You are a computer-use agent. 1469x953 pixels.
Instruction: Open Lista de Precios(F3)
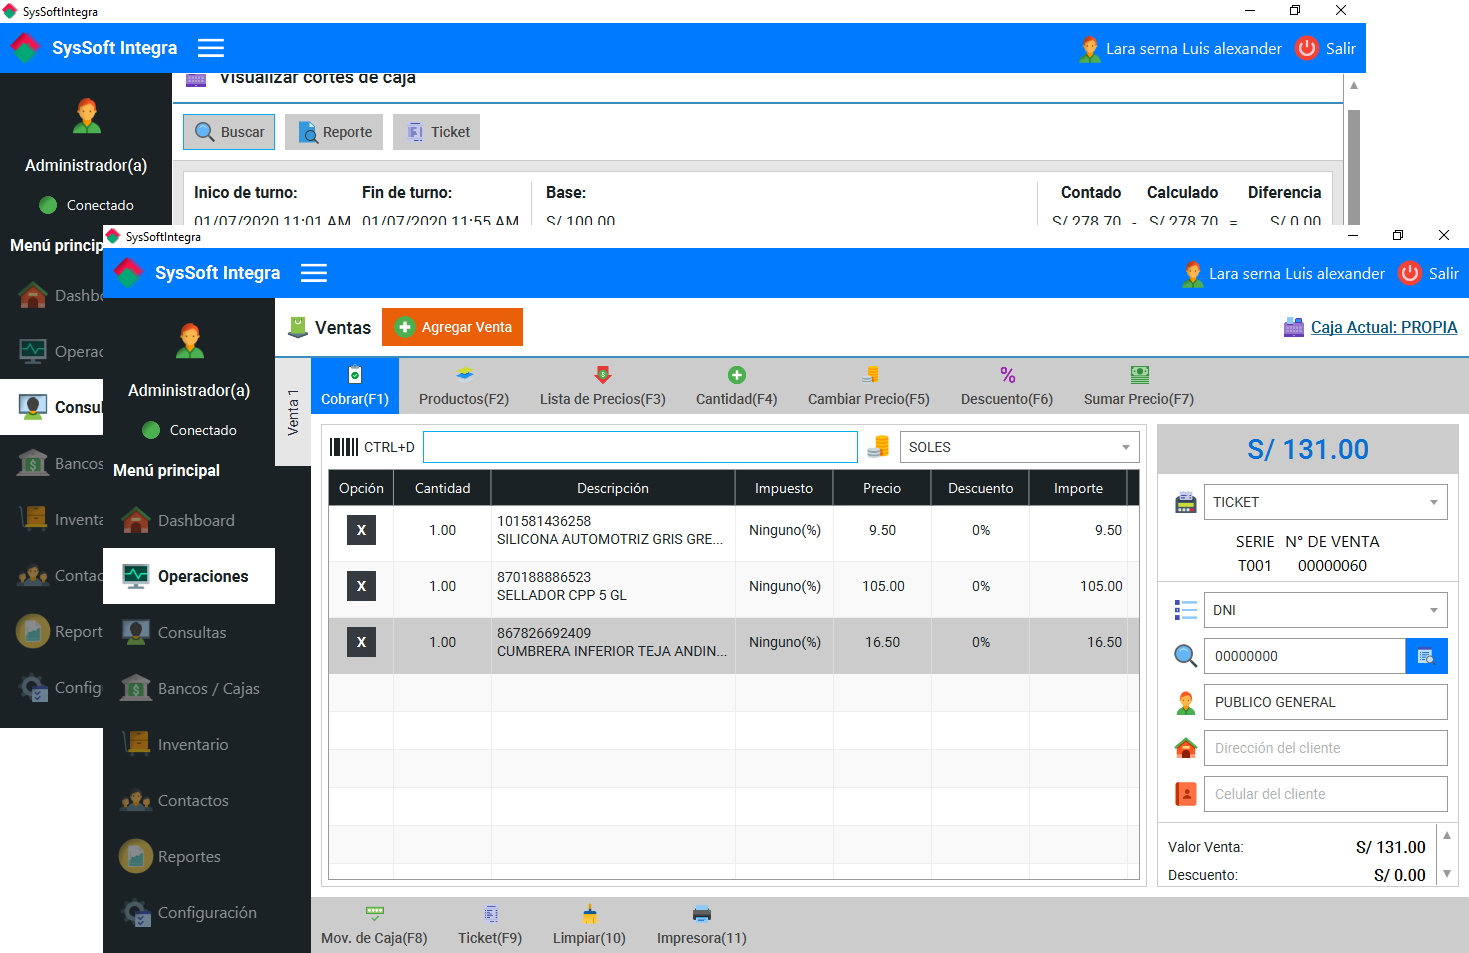click(602, 386)
